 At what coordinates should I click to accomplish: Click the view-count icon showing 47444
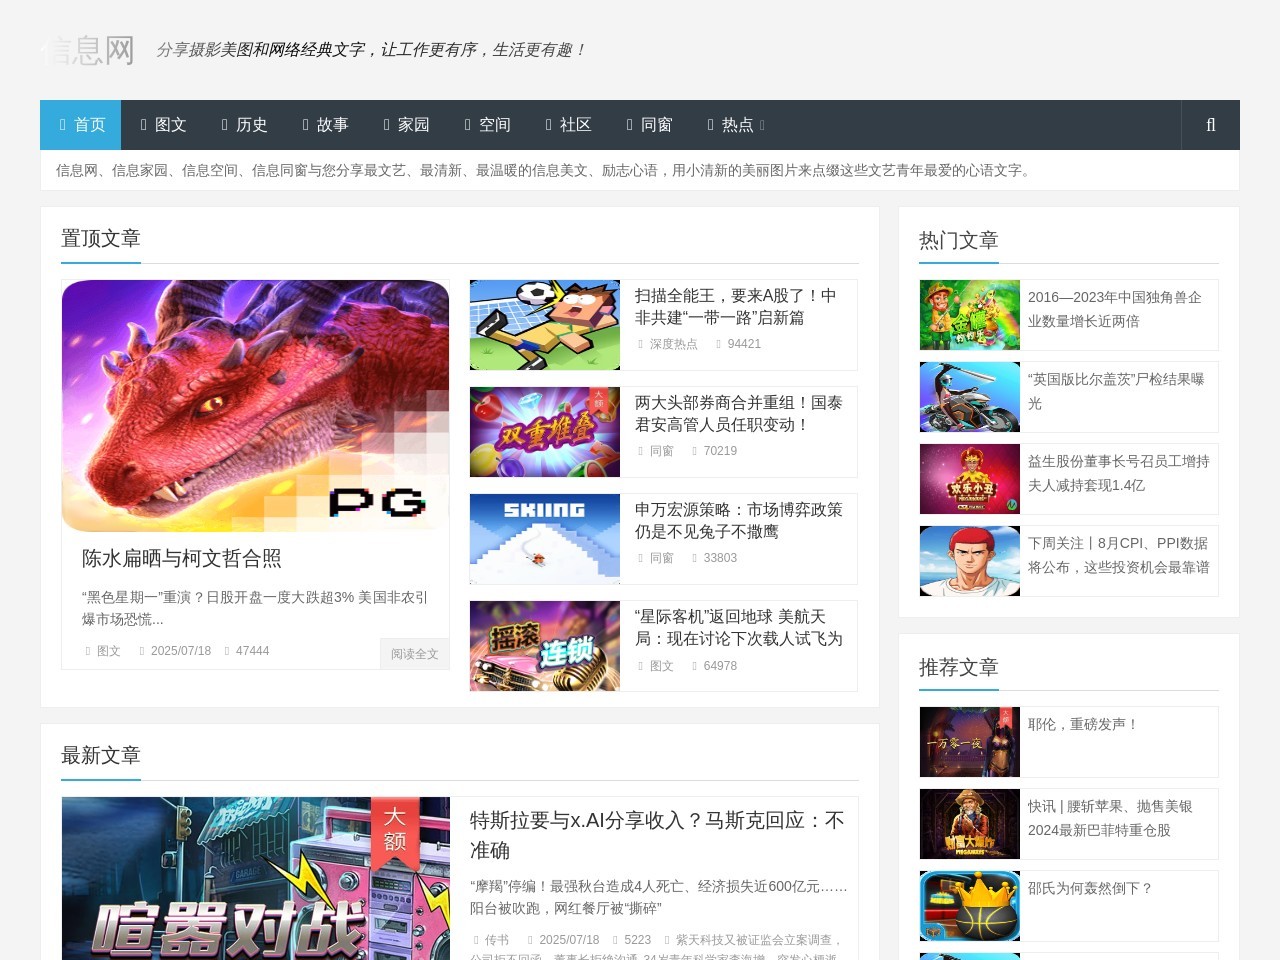coord(227,651)
